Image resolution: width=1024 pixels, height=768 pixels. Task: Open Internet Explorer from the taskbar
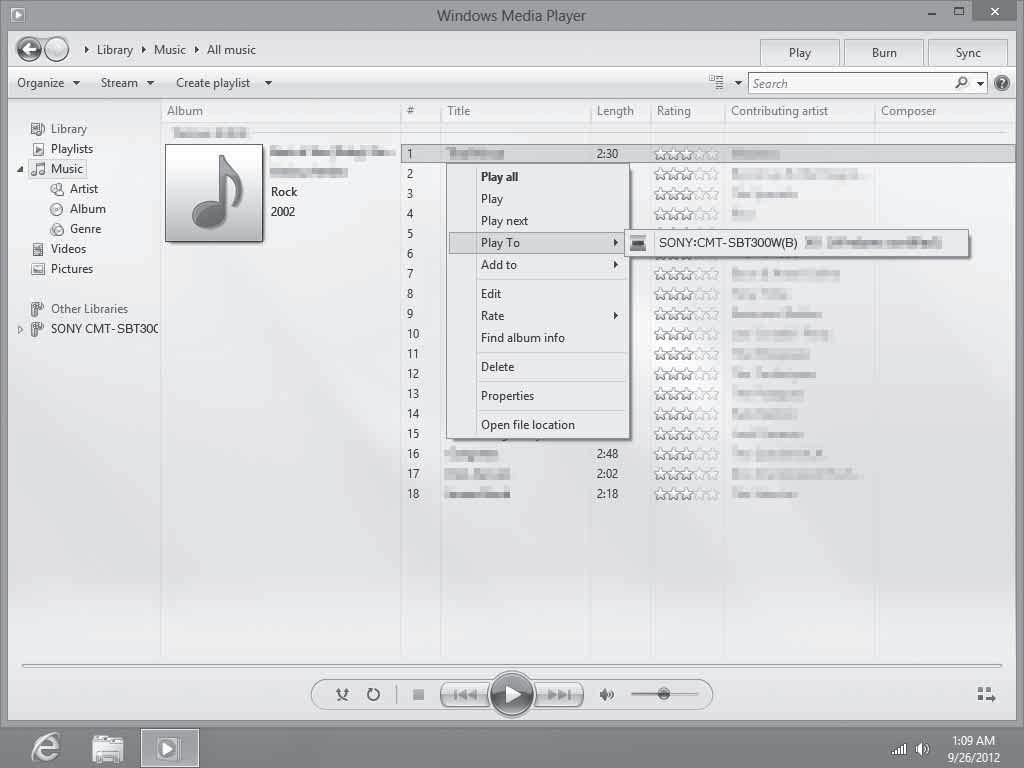pyautogui.click(x=46, y=747)
